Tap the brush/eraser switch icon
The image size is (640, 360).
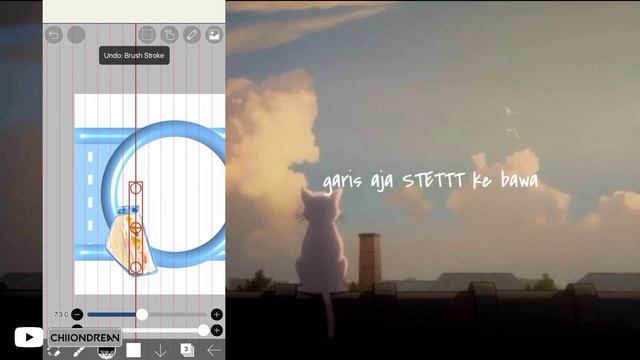[x=54, y=351]
